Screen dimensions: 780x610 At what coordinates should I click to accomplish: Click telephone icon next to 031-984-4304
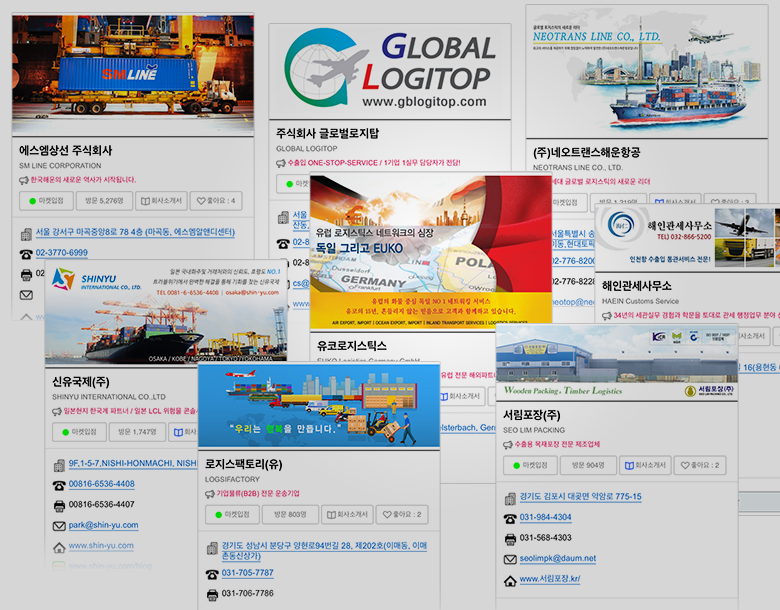[x=510, y=518]
